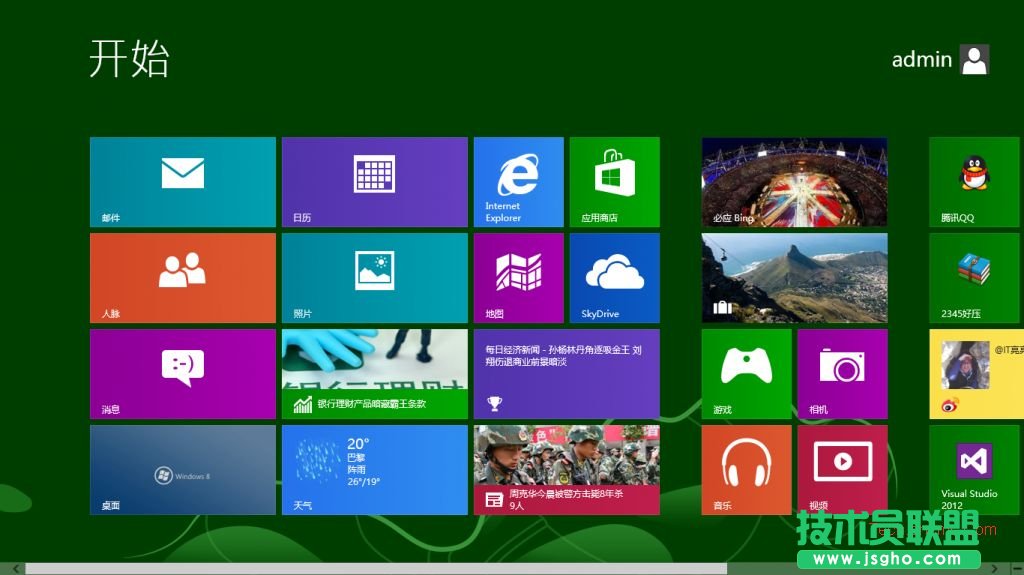The height and width of the screenshot is (575, 1024).
Task: Open the Camera (相机) tile
Action: tap(842, 374)
